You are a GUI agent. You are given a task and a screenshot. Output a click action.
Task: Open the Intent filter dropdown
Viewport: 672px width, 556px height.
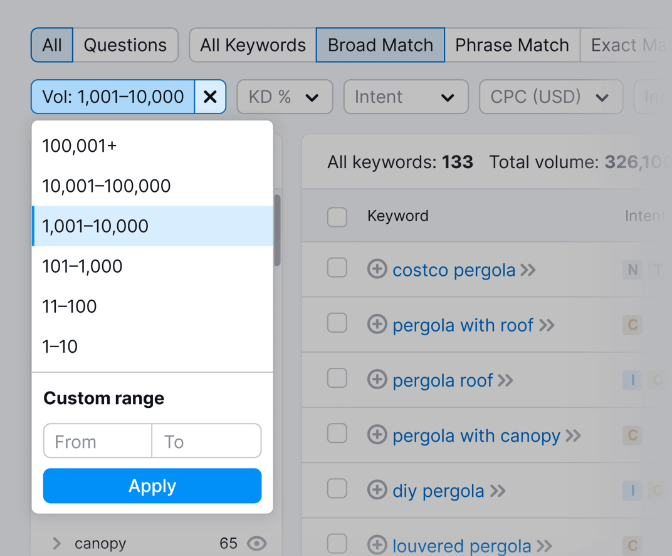(x=405, y=97)
